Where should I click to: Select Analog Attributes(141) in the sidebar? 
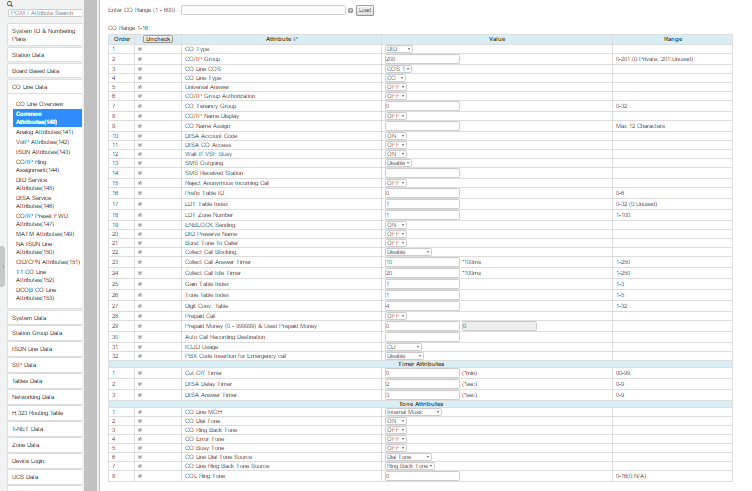click(x=44, y=131)
